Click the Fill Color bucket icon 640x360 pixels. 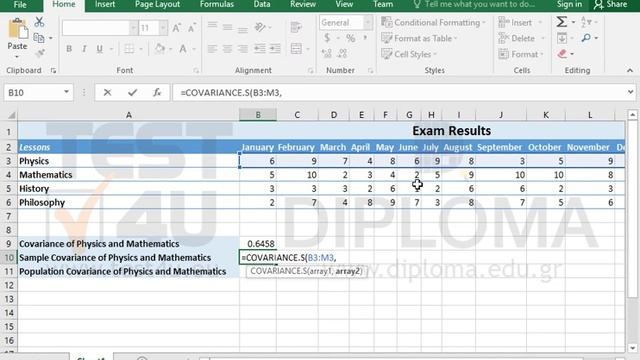tap(160, 49)
